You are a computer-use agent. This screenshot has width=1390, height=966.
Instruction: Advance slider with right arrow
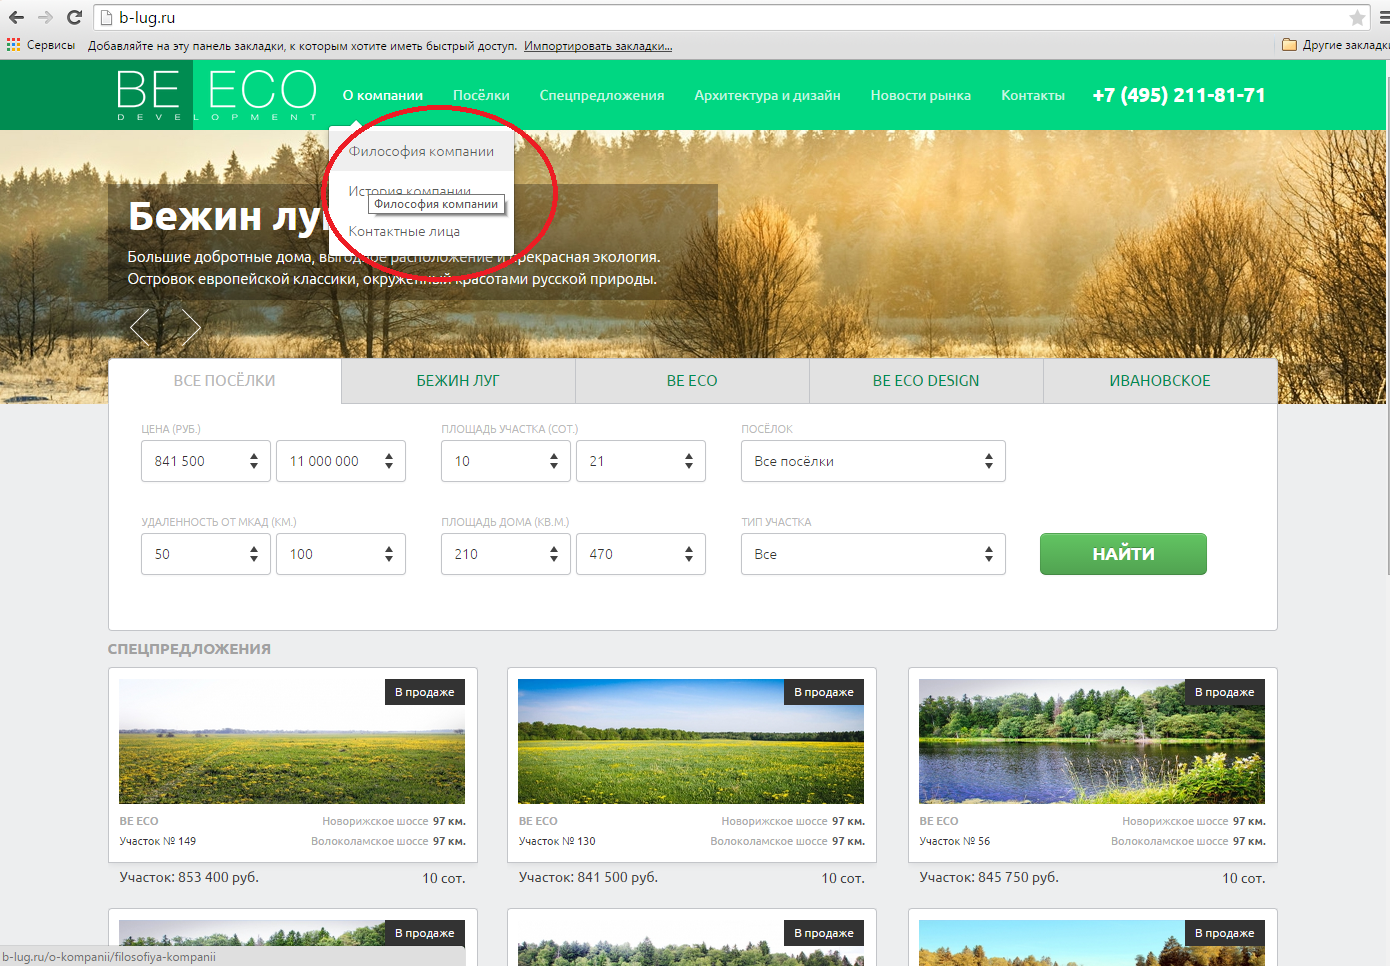point(190,326)
